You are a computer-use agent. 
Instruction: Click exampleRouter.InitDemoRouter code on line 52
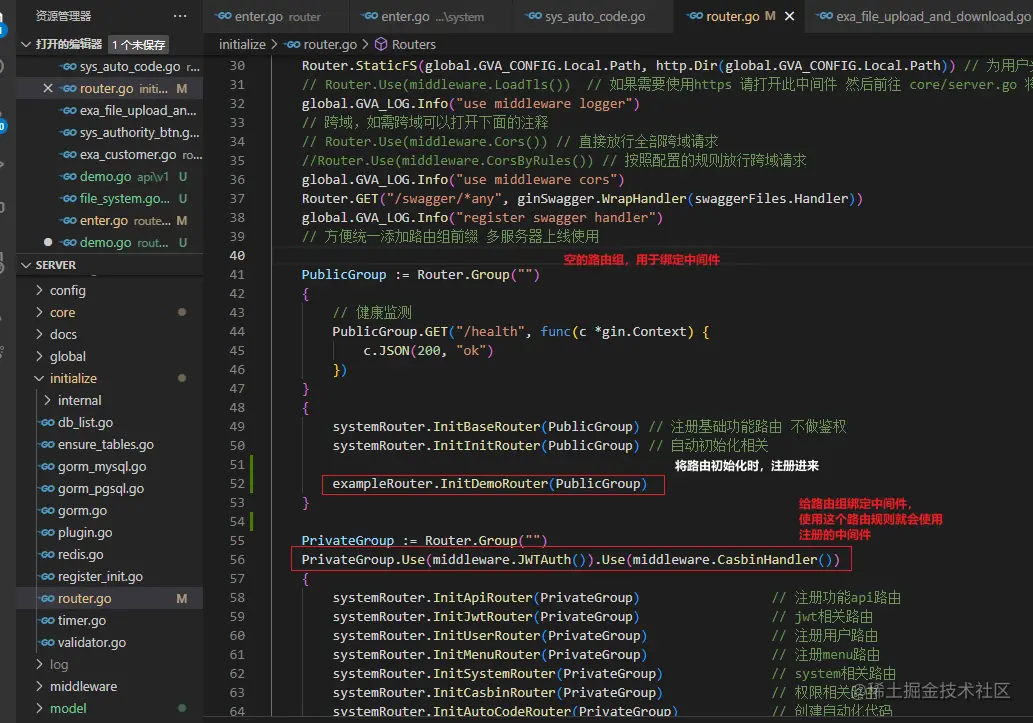click(439, 483)
